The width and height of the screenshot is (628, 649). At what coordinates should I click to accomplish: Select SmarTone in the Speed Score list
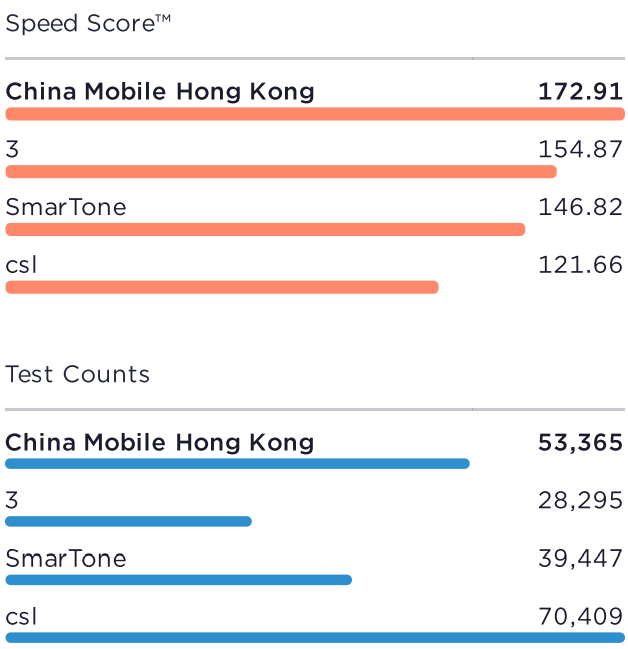point(66,208)
